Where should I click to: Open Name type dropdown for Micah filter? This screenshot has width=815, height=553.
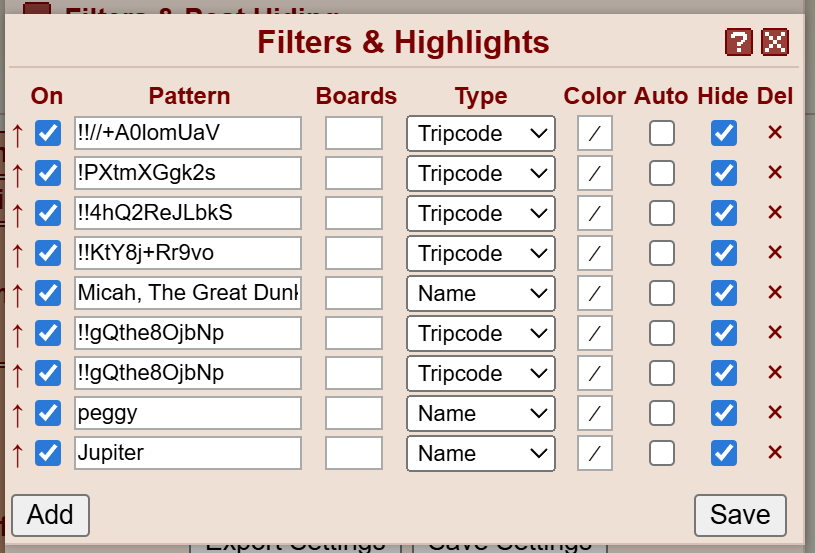click(481, 294)
